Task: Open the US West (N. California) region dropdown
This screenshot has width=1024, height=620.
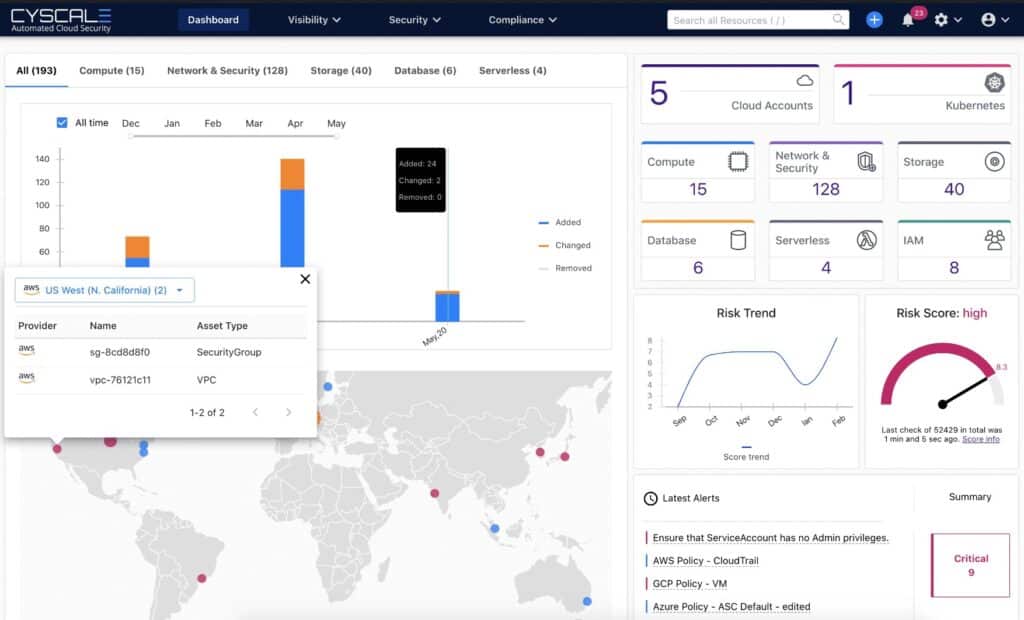Action: (x=104, y=290)
